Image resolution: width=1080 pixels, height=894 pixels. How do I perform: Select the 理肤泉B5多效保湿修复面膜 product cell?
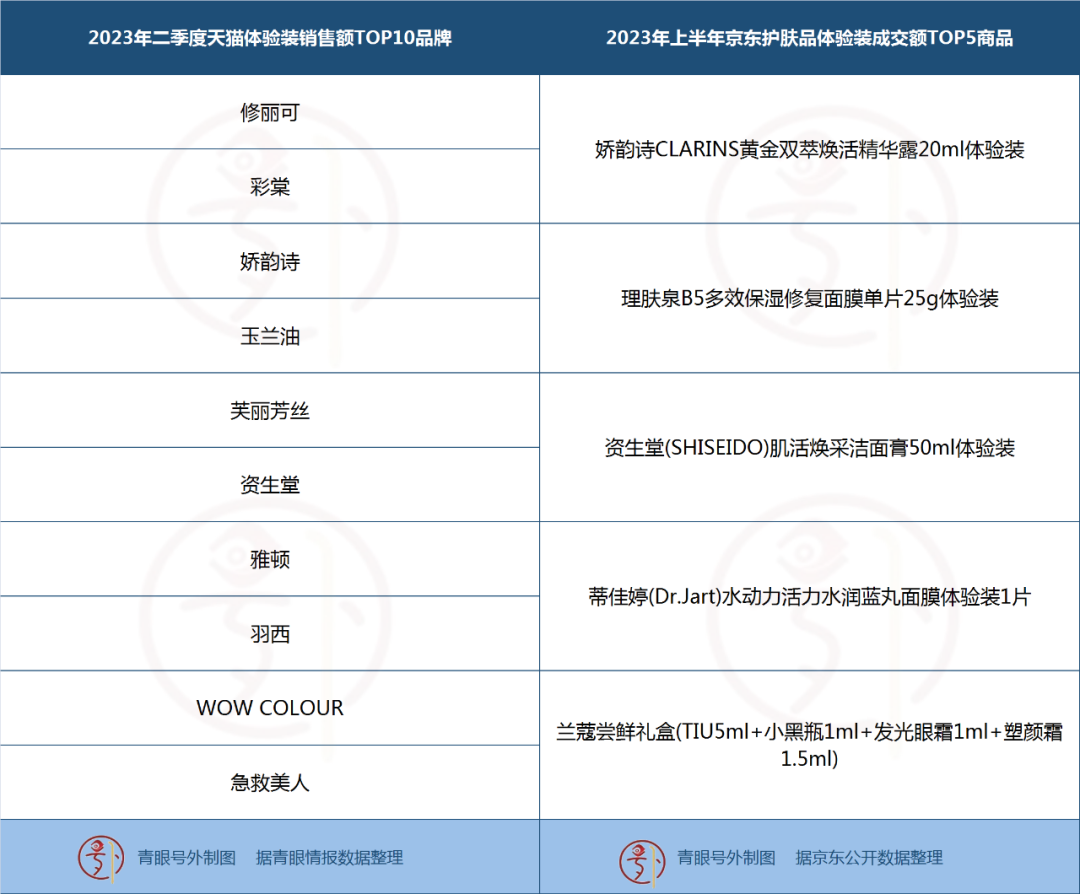coord(809,299)
